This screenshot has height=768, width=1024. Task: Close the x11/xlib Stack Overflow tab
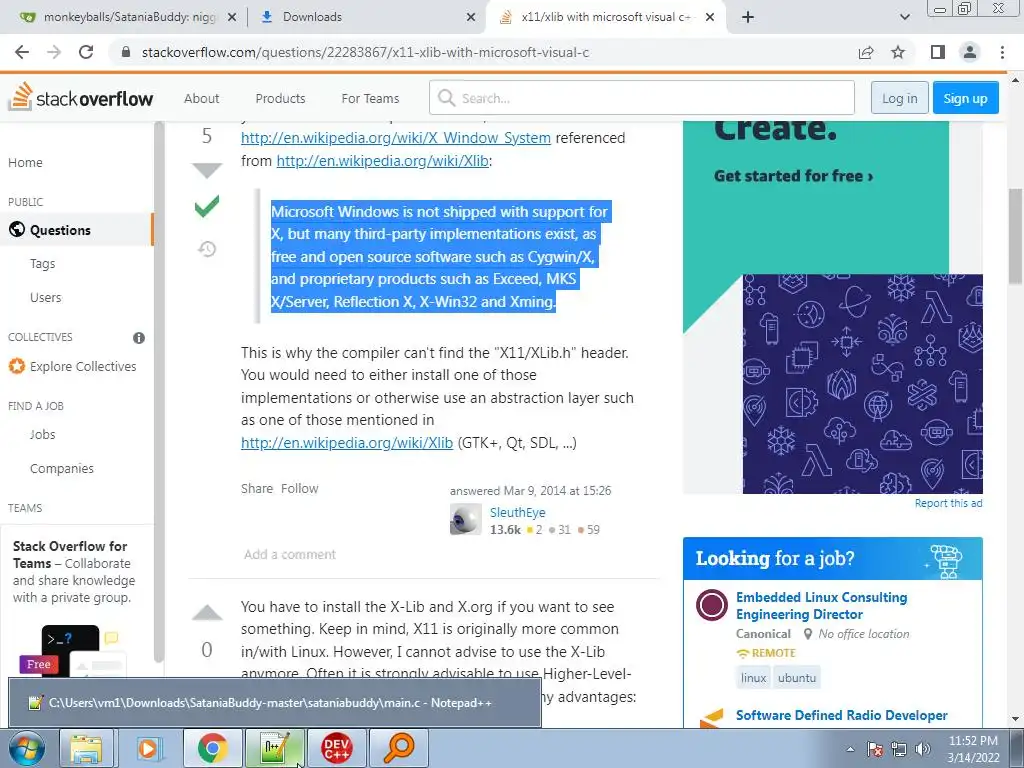pyautogui.click(x=711, y=18)
